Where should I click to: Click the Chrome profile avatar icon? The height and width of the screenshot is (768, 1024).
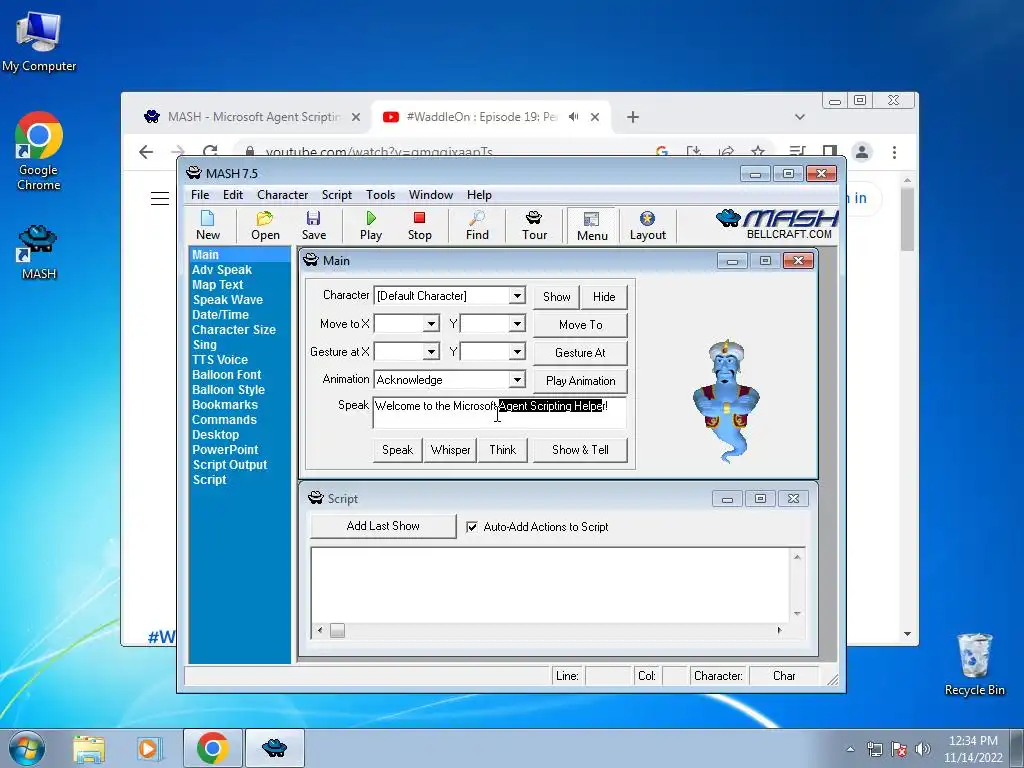point(862,152)
